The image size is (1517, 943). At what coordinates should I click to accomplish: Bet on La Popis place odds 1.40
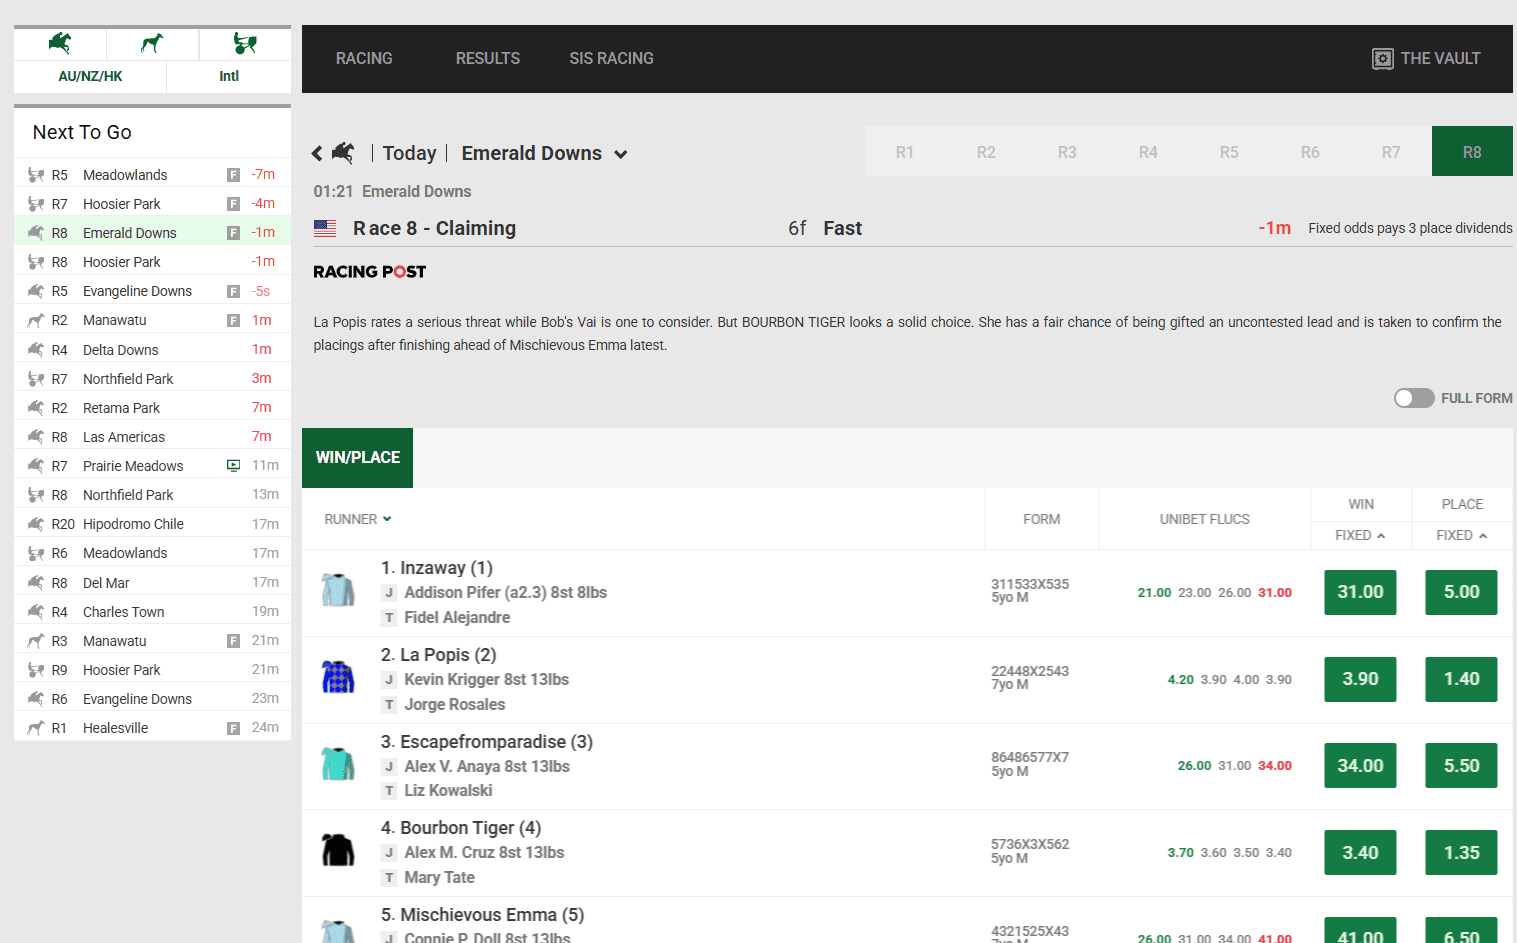click(1461, 679)
